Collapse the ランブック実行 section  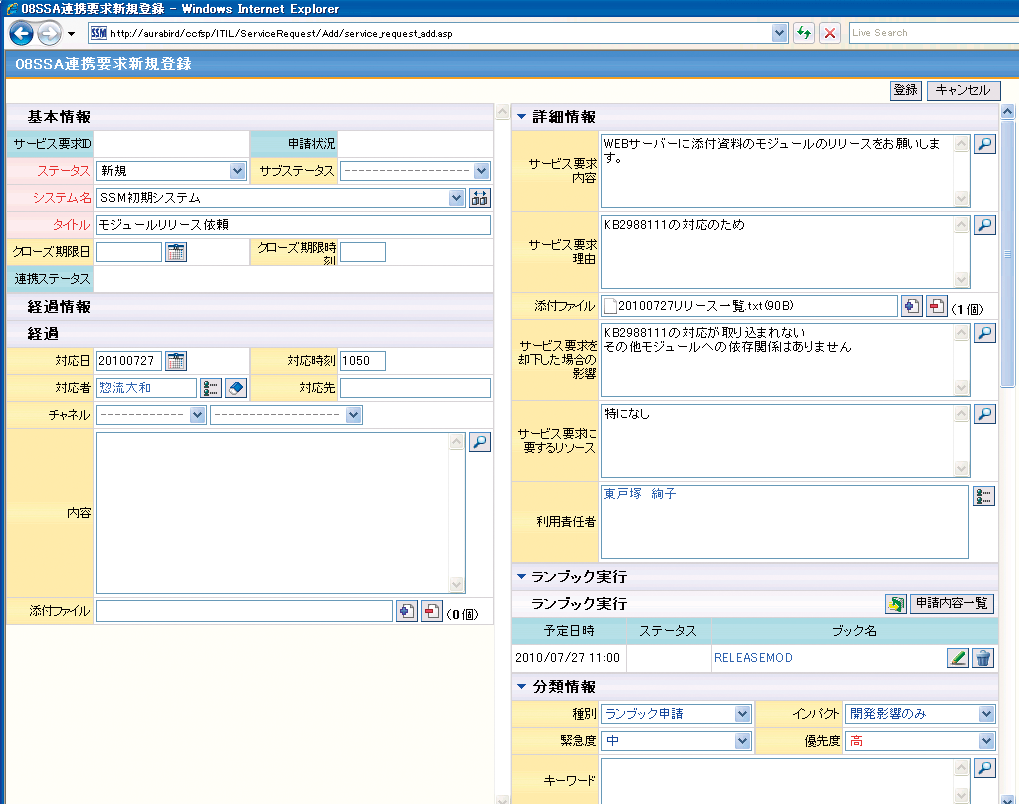pos(521,577)
